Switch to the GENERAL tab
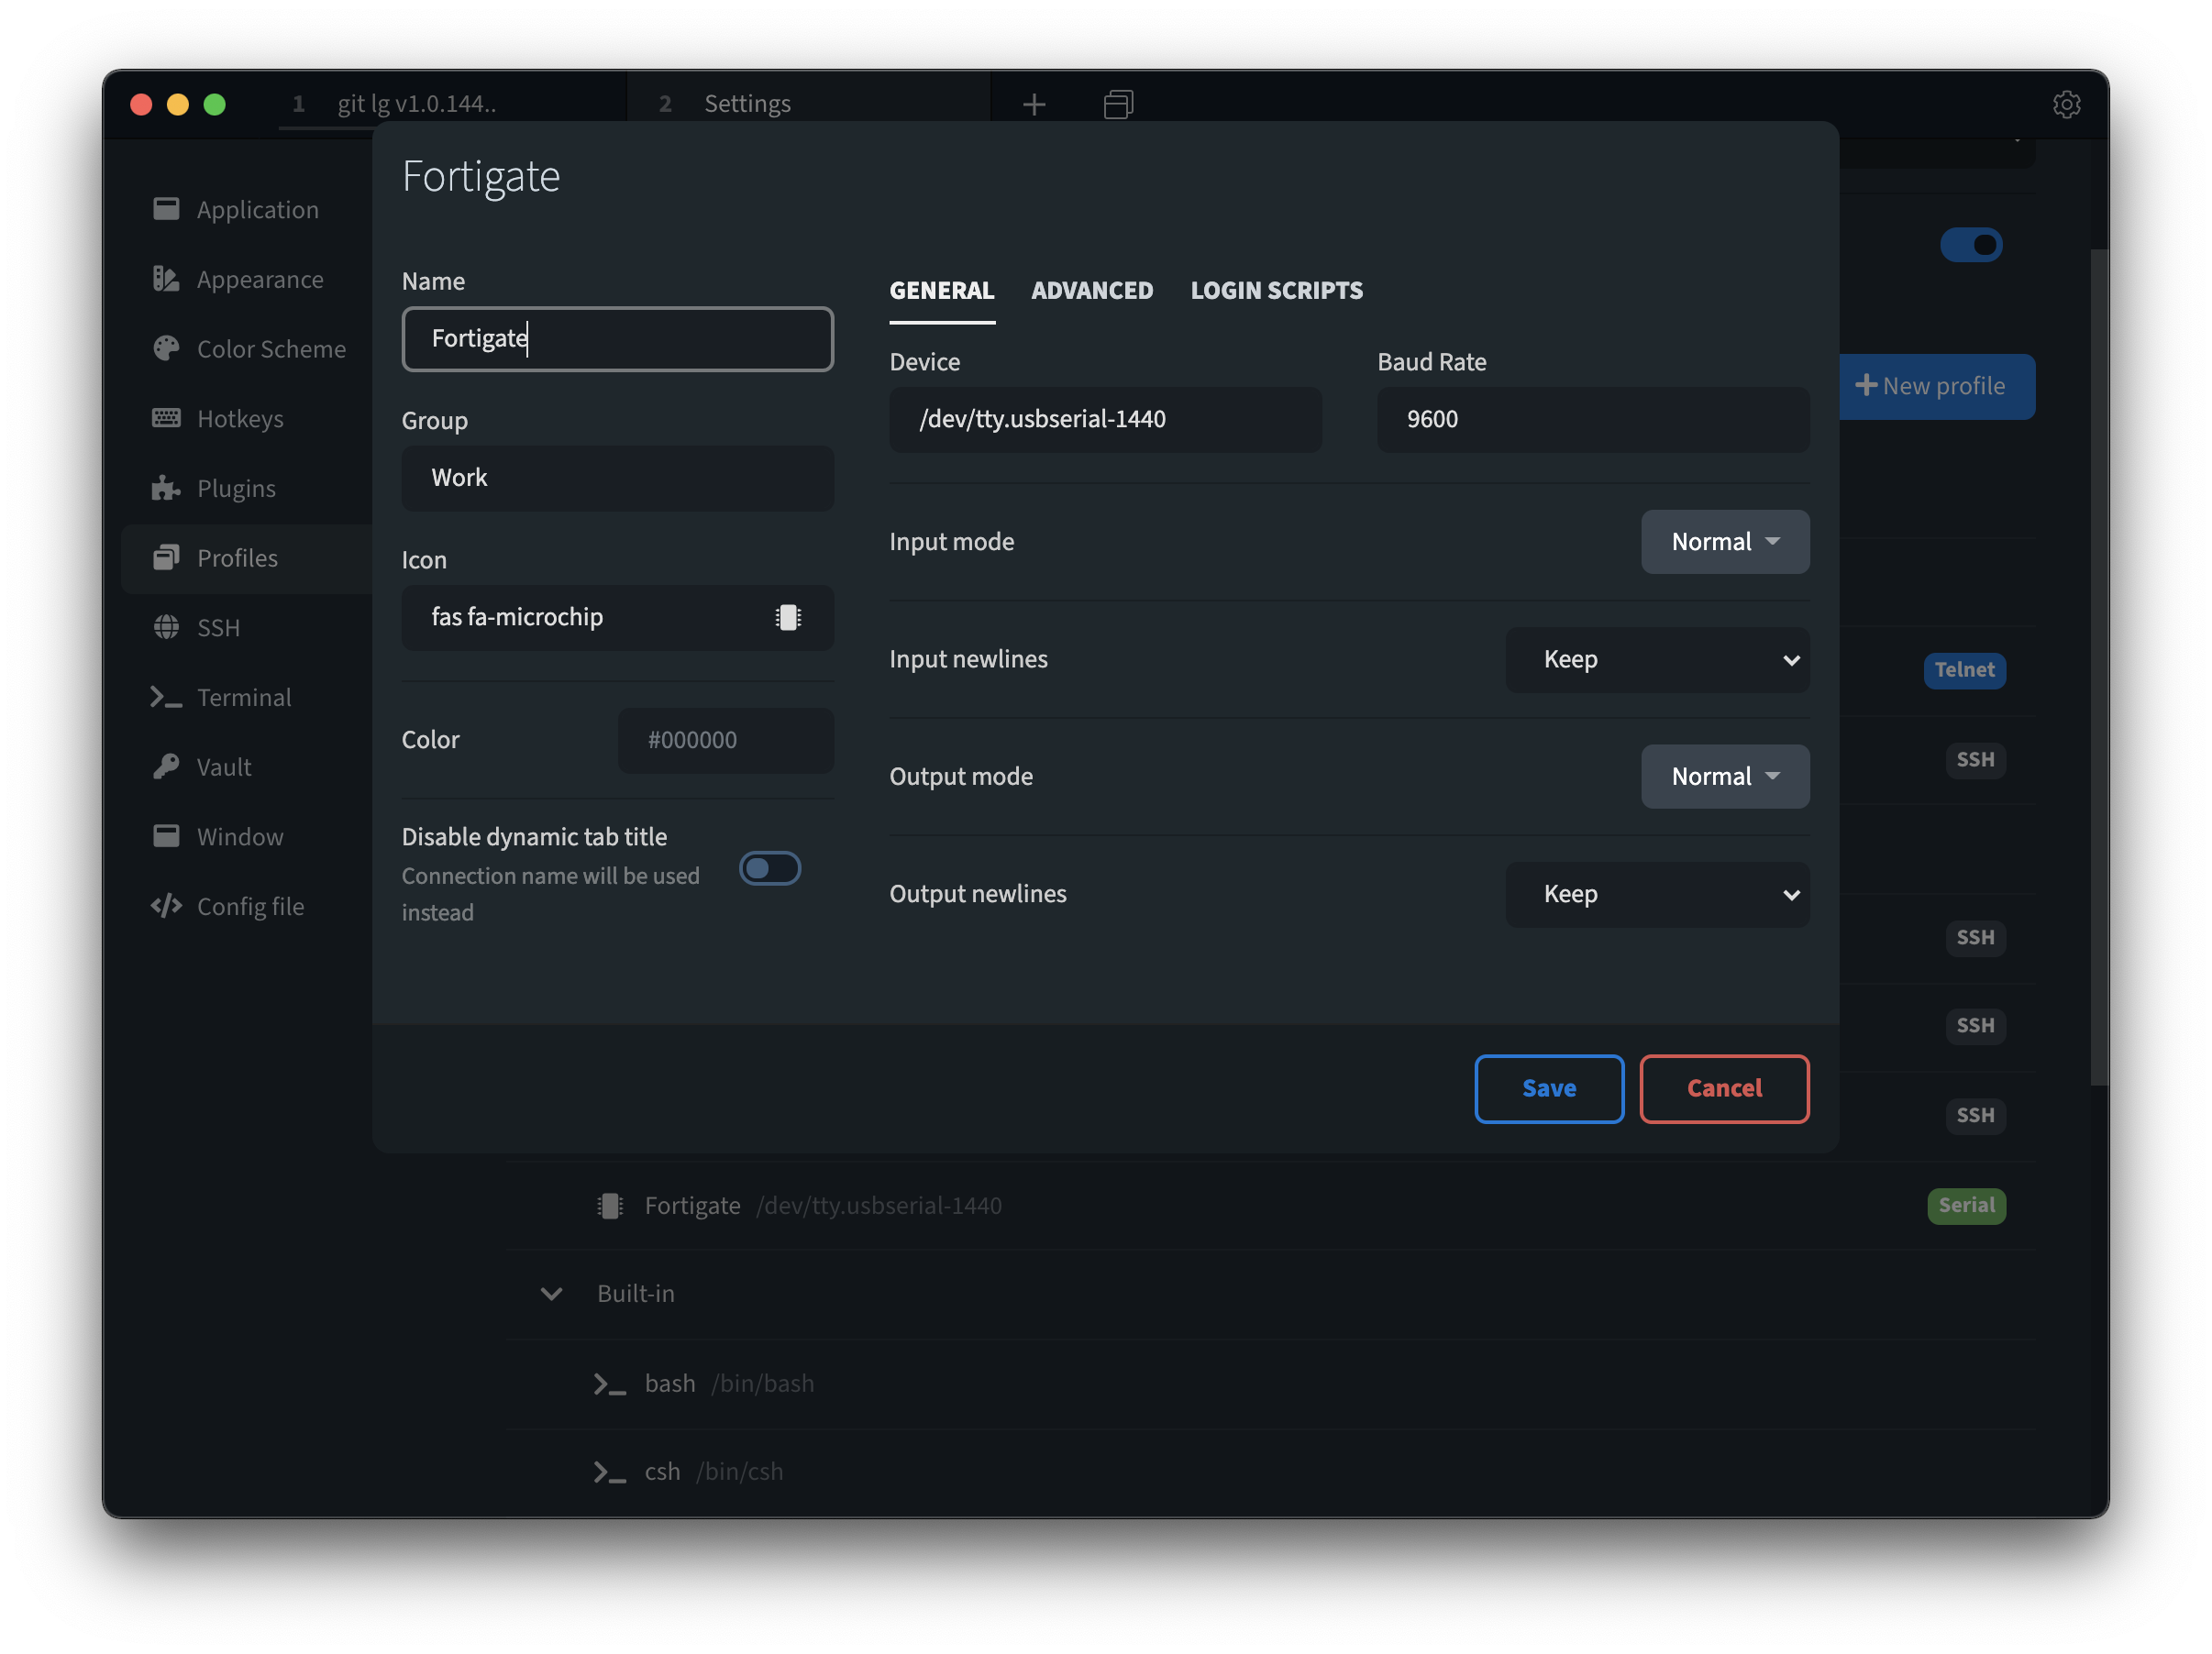 [941, 290]
